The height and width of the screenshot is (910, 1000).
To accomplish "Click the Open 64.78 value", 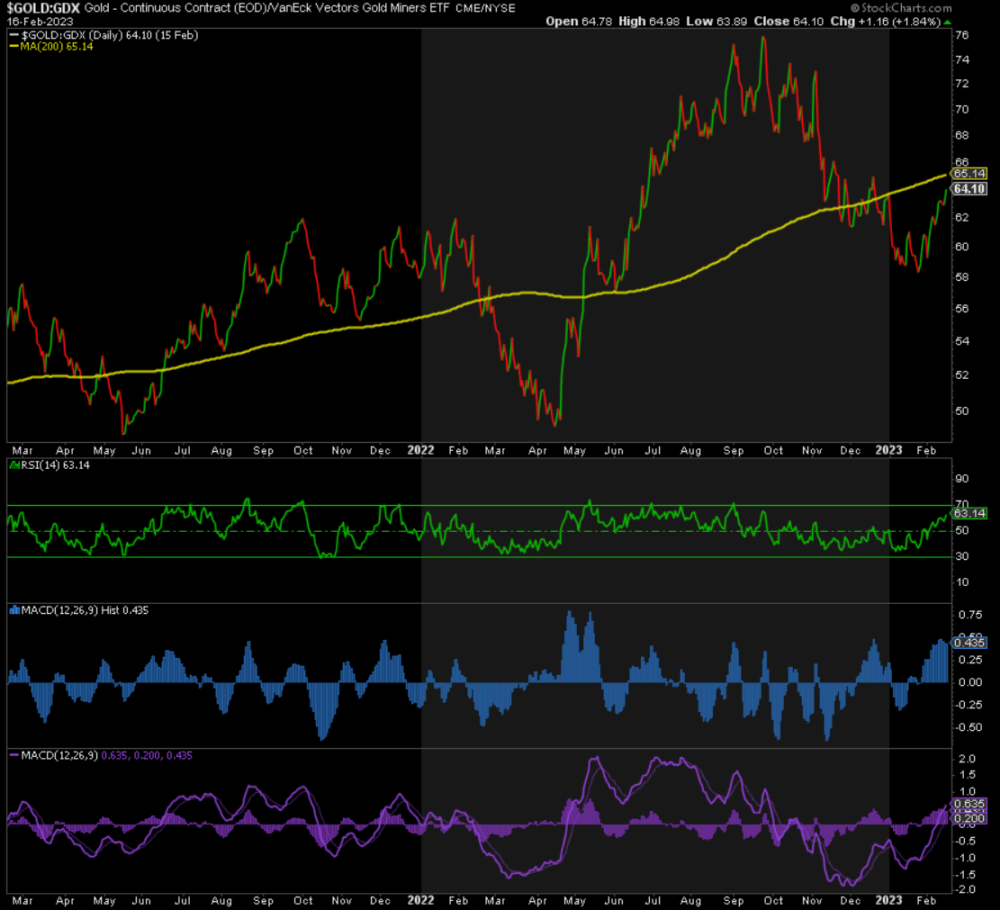I will click(578, 22).
